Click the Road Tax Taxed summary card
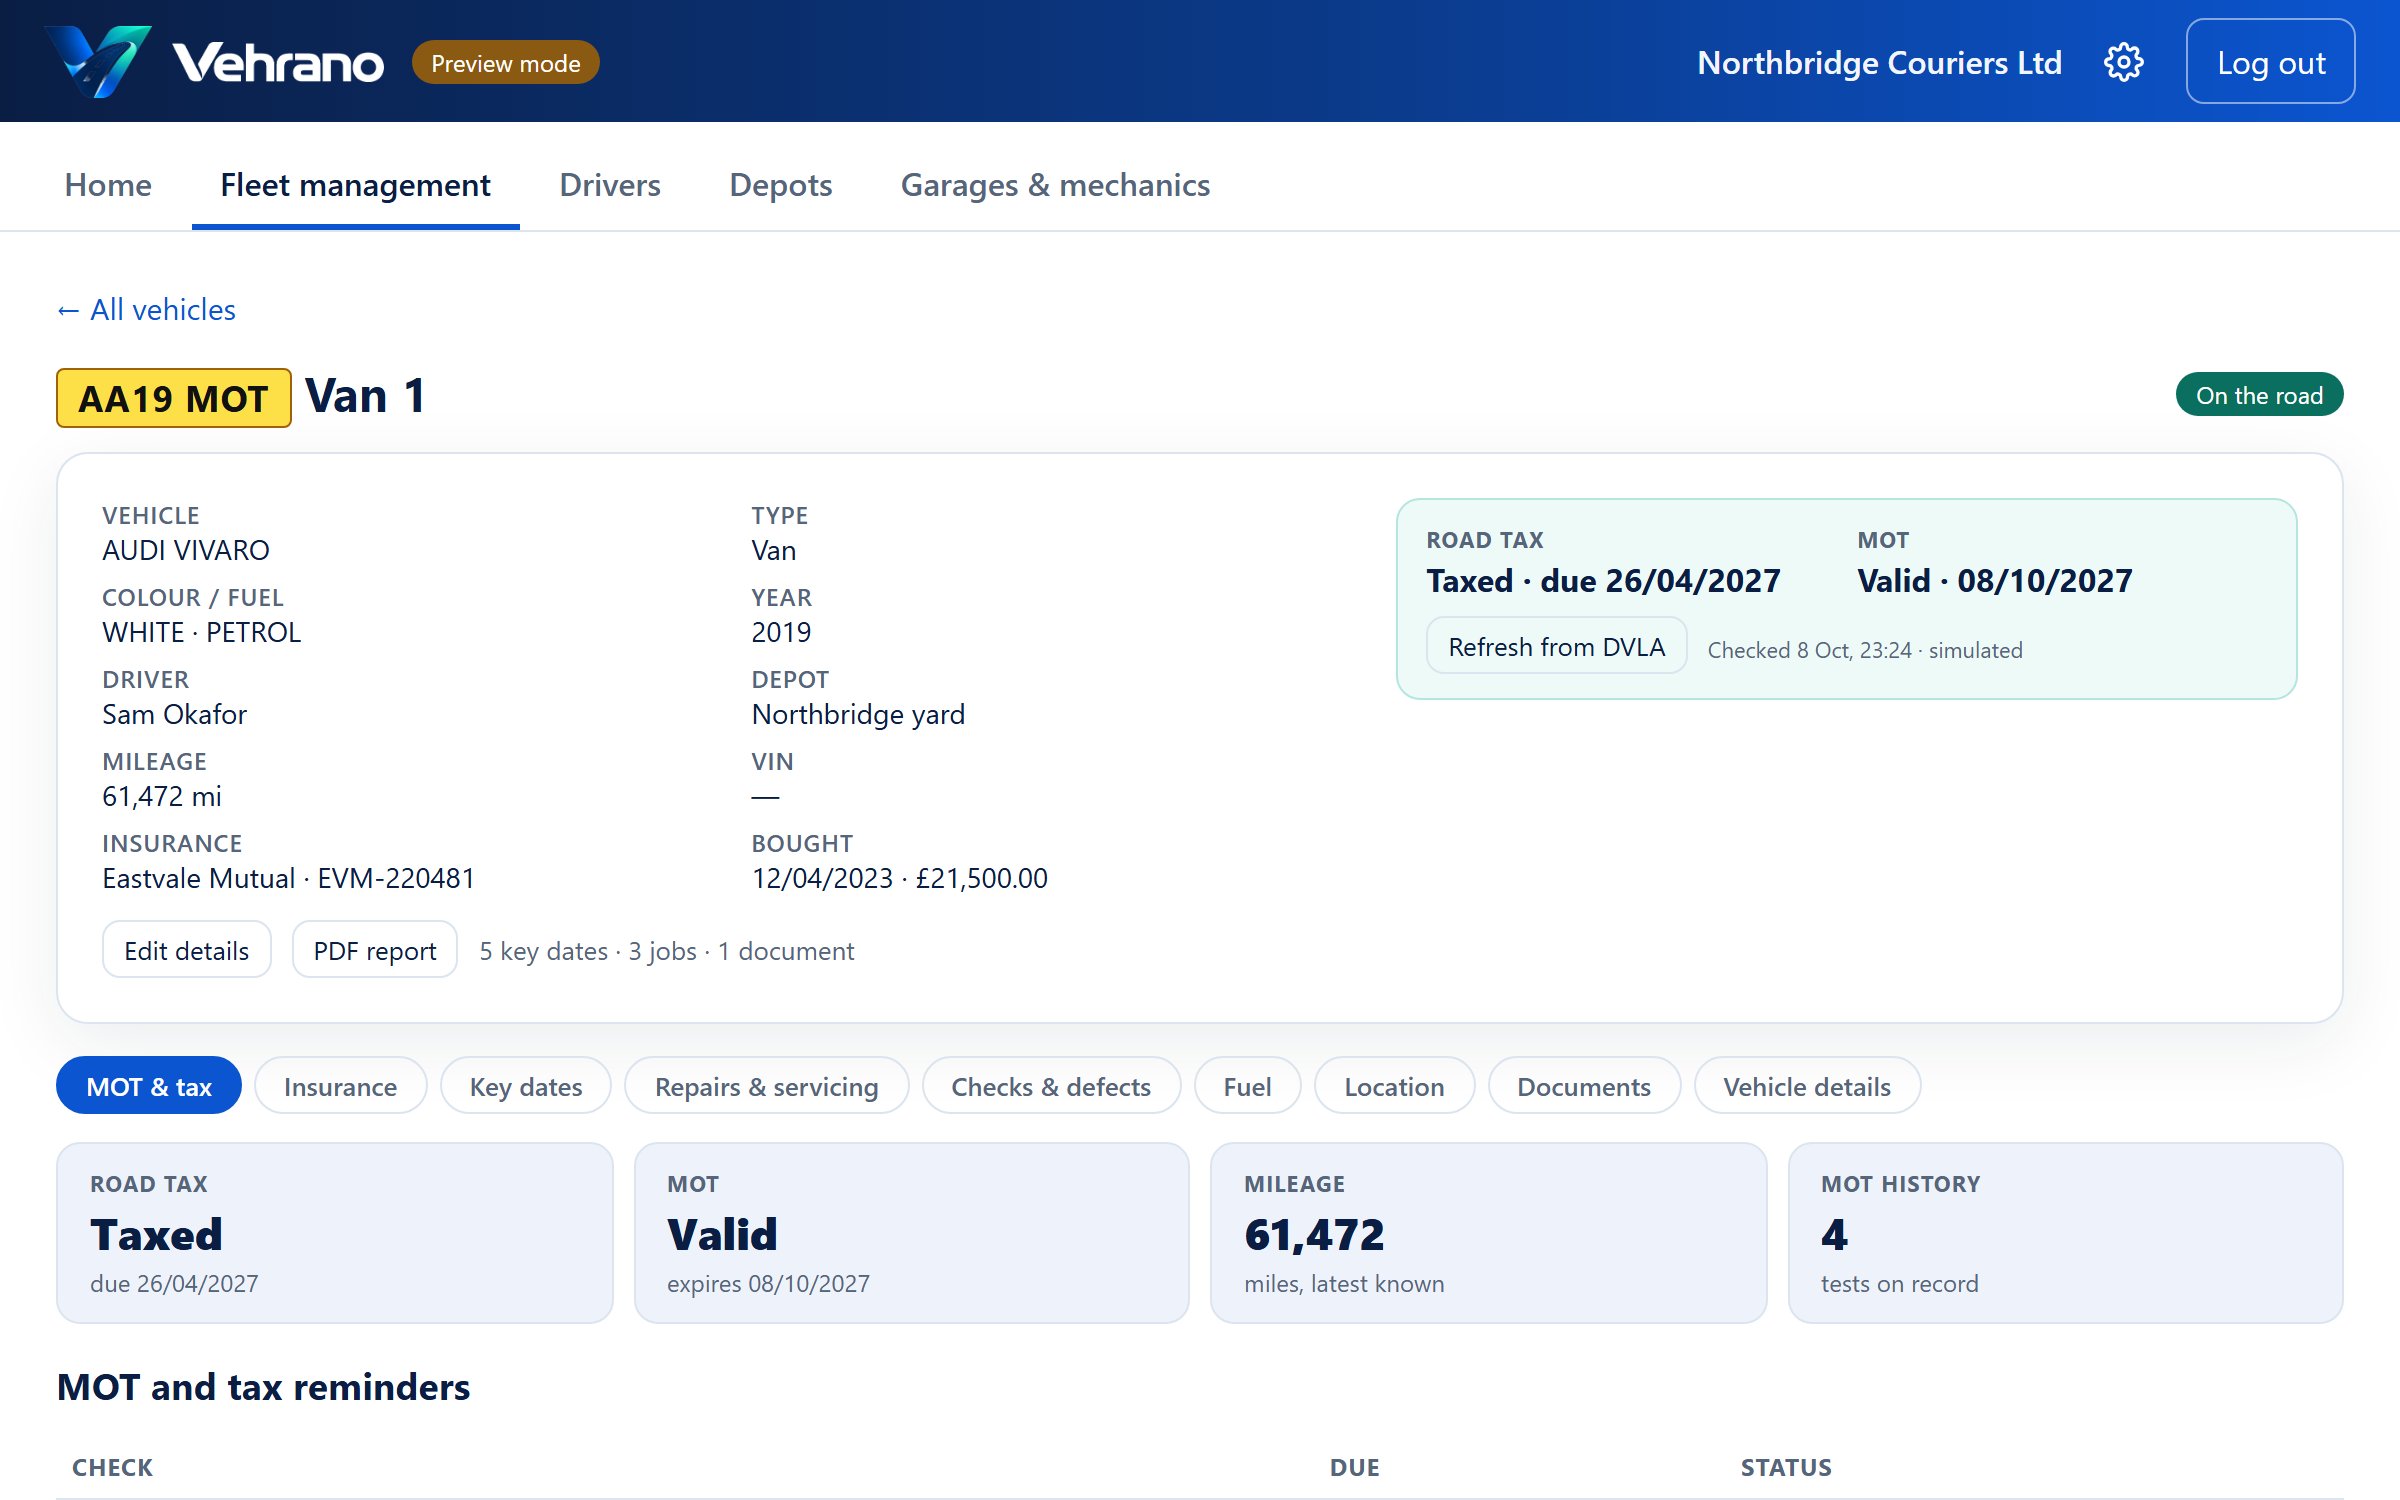This screenshot has width=2400, height=1500. [x=334, y=1233]
